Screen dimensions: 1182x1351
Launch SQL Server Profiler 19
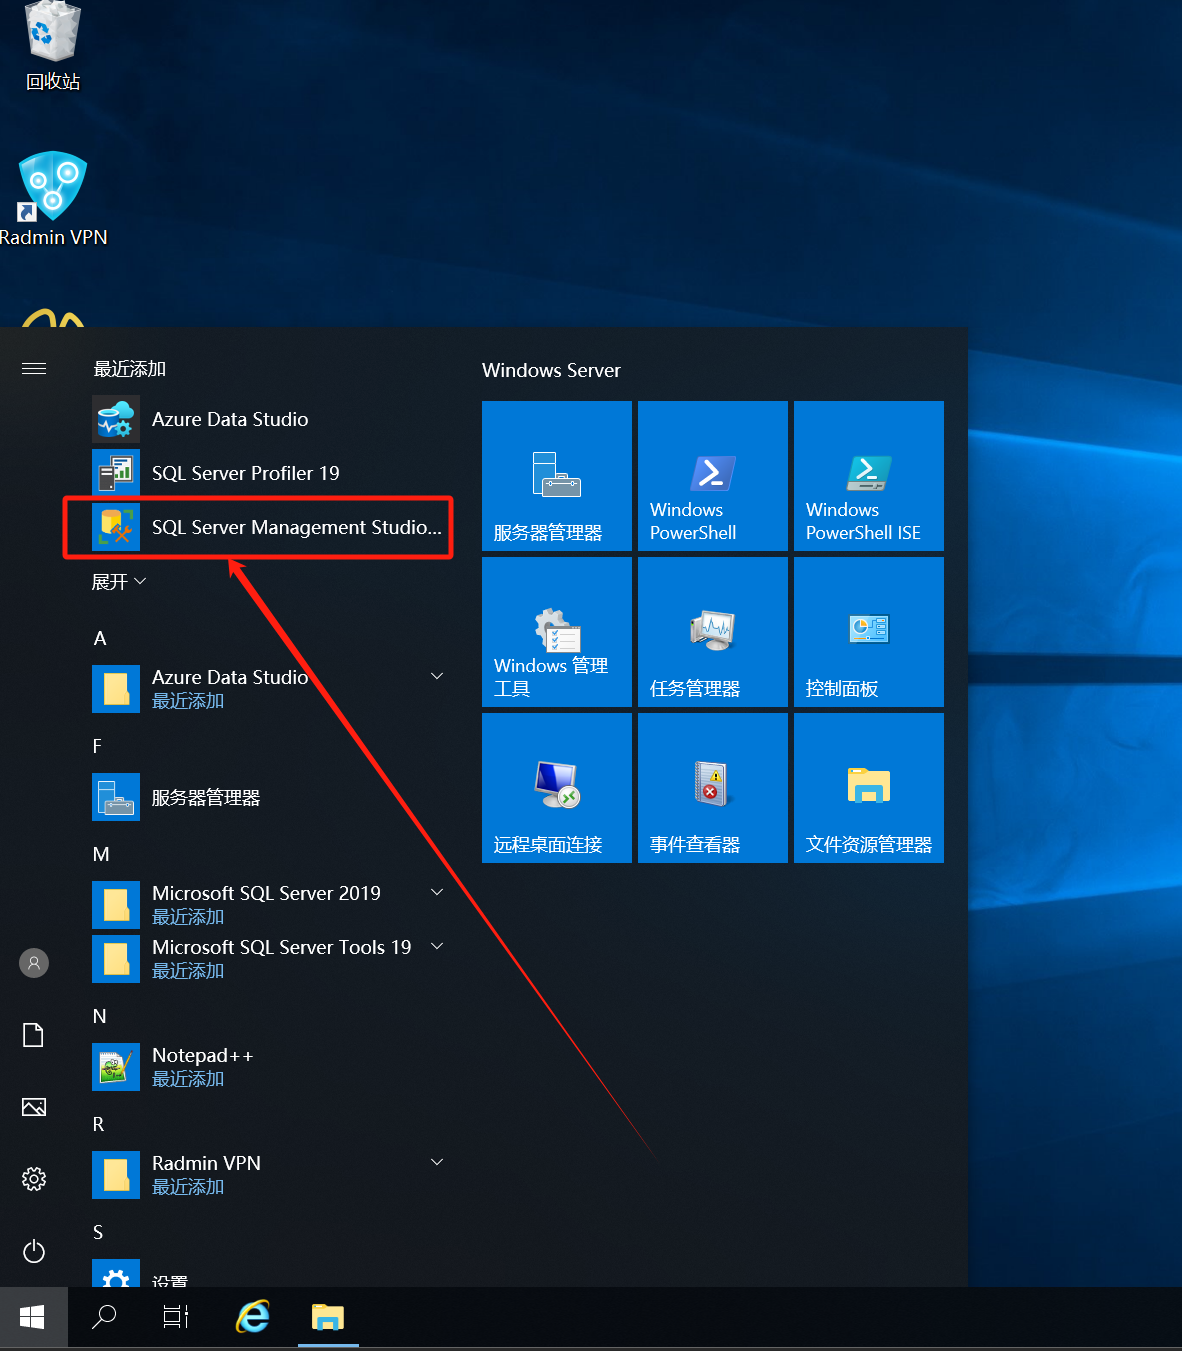tap(245, 473)
